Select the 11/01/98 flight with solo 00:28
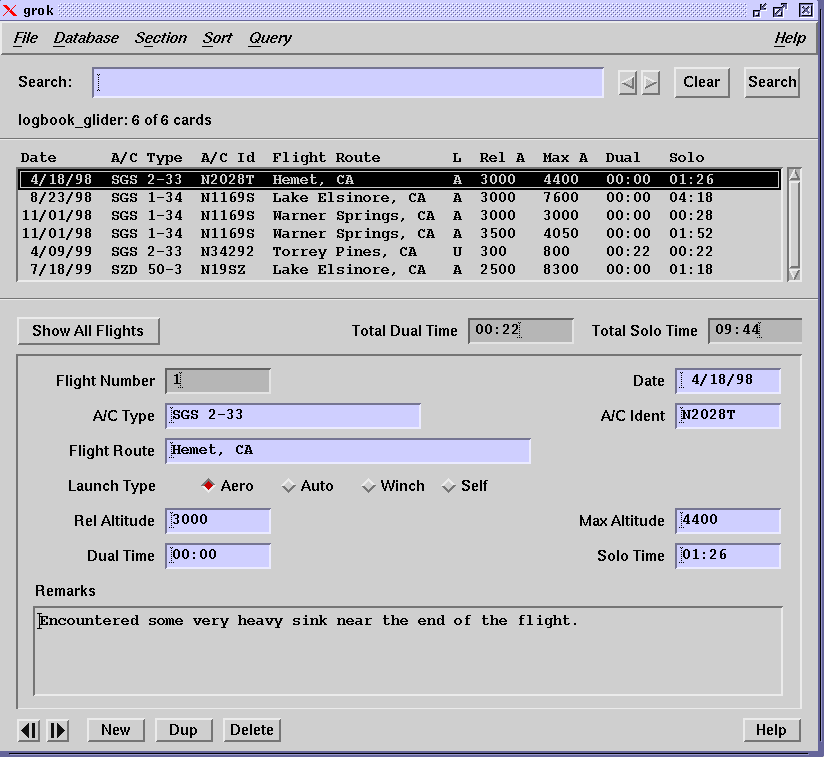This screenshot has width=824, height=757. (x=399, y=216)
